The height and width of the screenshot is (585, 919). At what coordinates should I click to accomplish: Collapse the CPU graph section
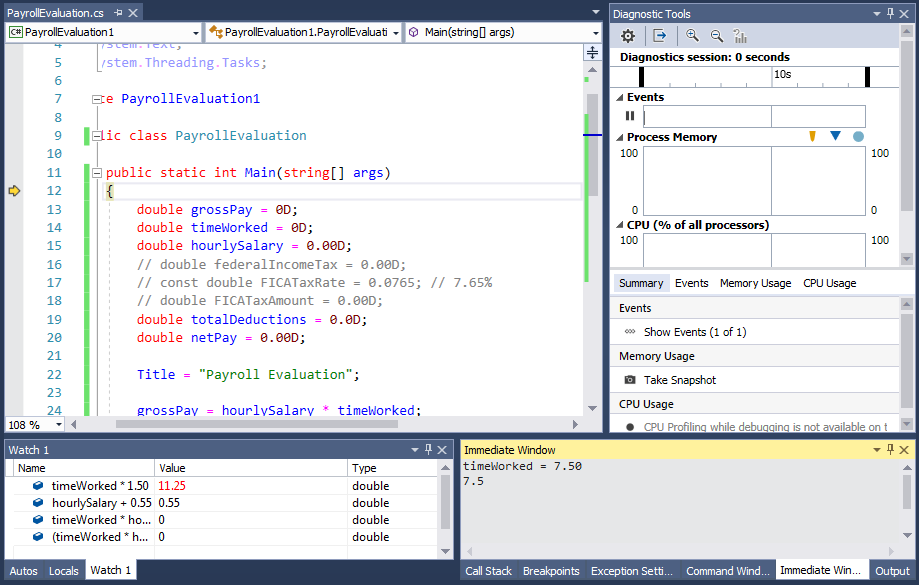click(x=620, y=225)
